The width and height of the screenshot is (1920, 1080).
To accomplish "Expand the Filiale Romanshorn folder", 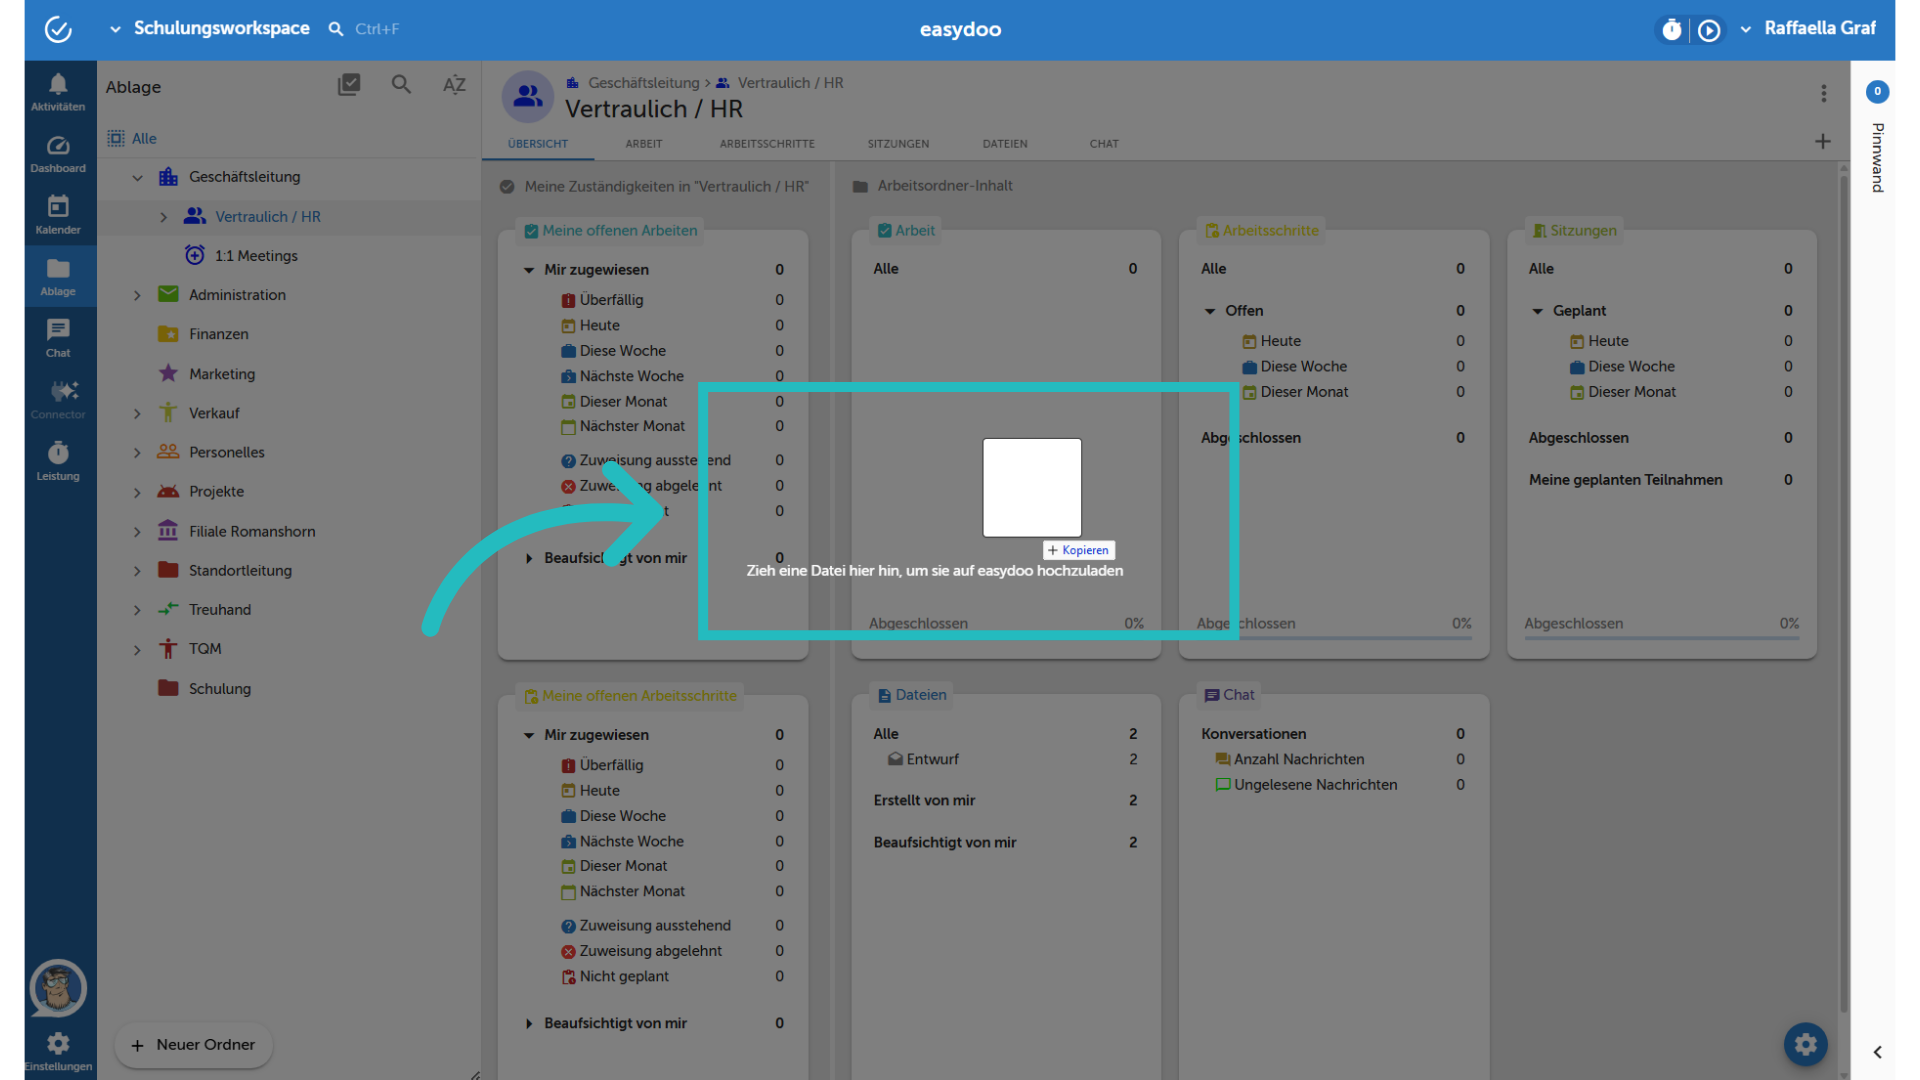I will tap(138, 532).
